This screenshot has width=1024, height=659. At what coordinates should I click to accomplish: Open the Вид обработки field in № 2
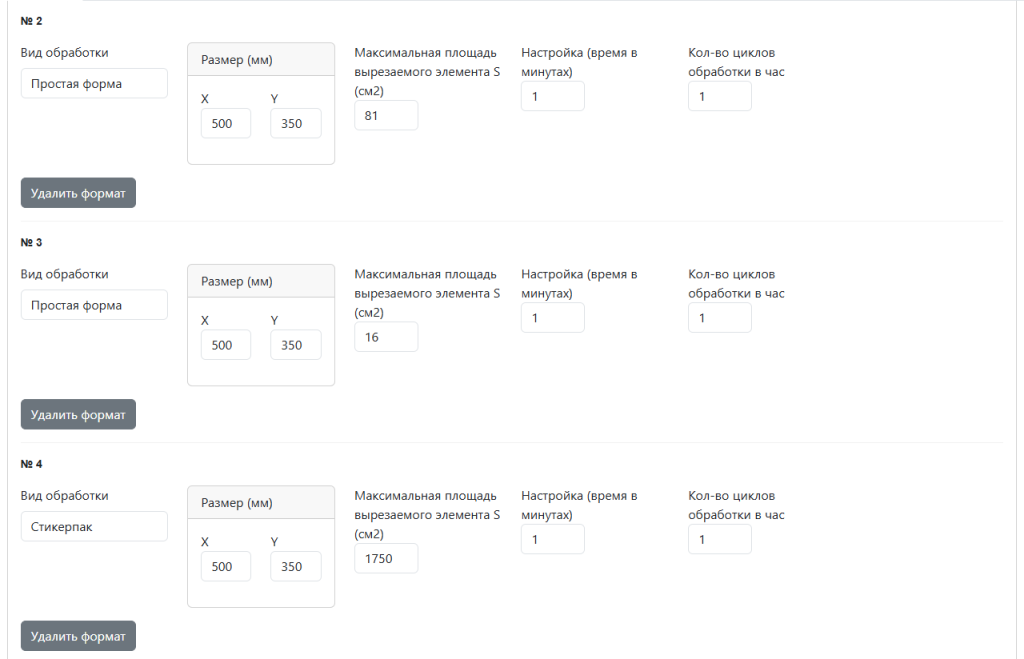coord(94,84)
